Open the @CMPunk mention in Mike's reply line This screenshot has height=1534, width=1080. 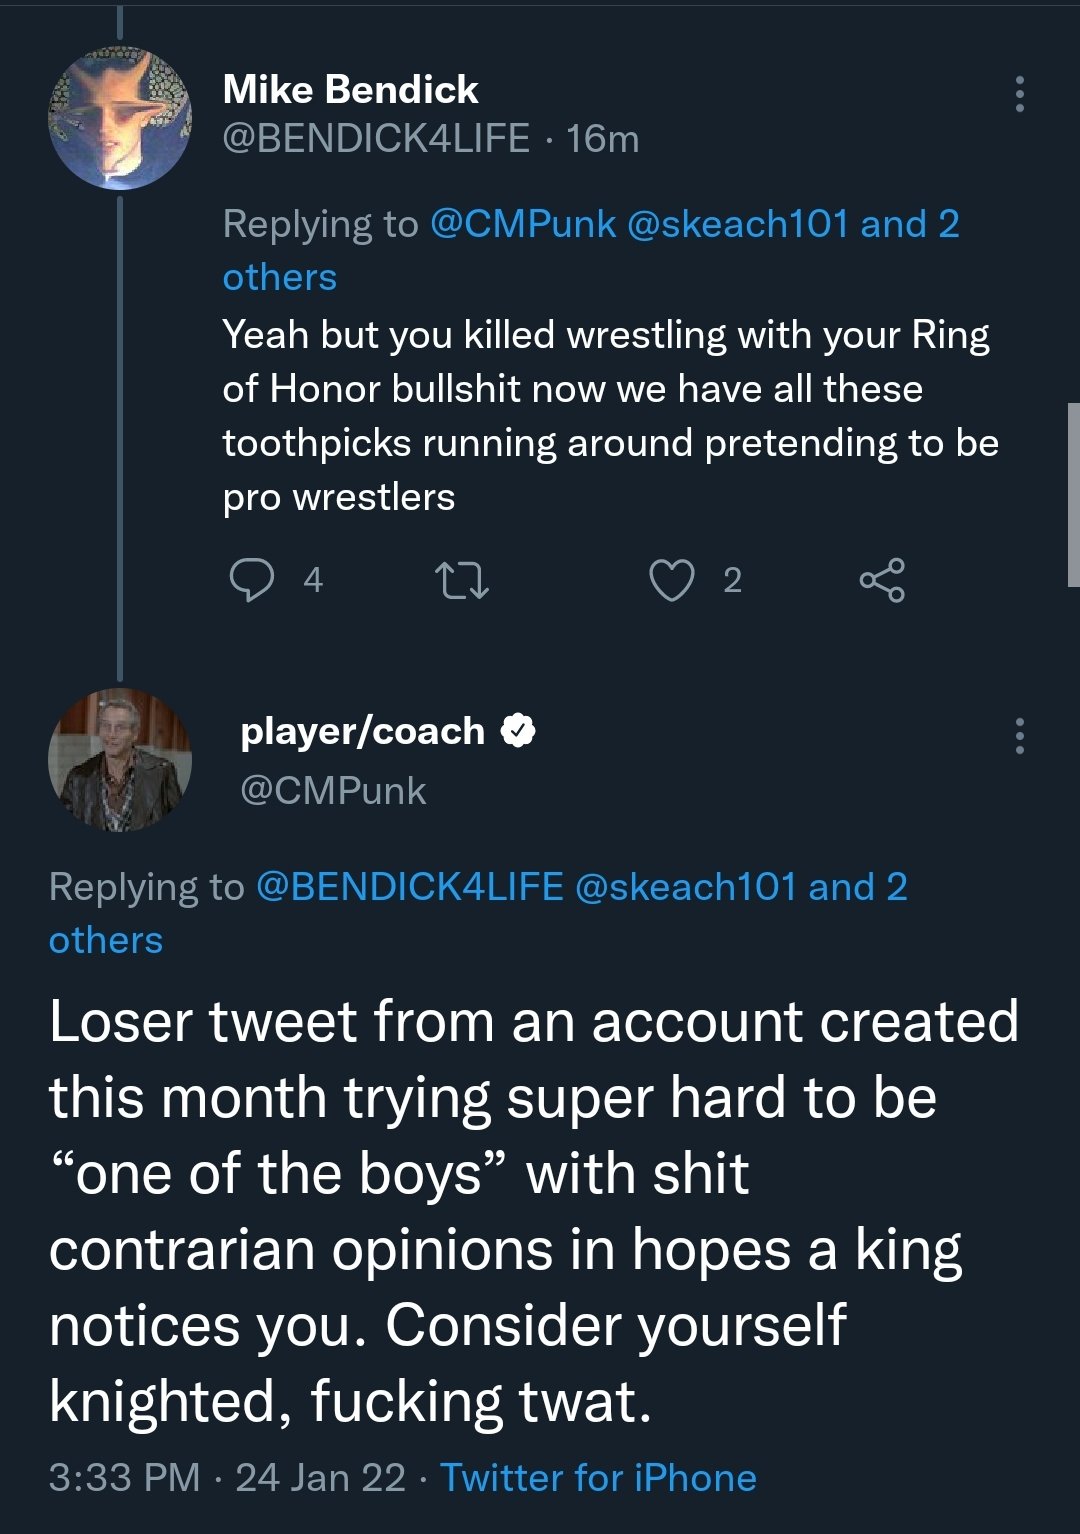(522, 224)
